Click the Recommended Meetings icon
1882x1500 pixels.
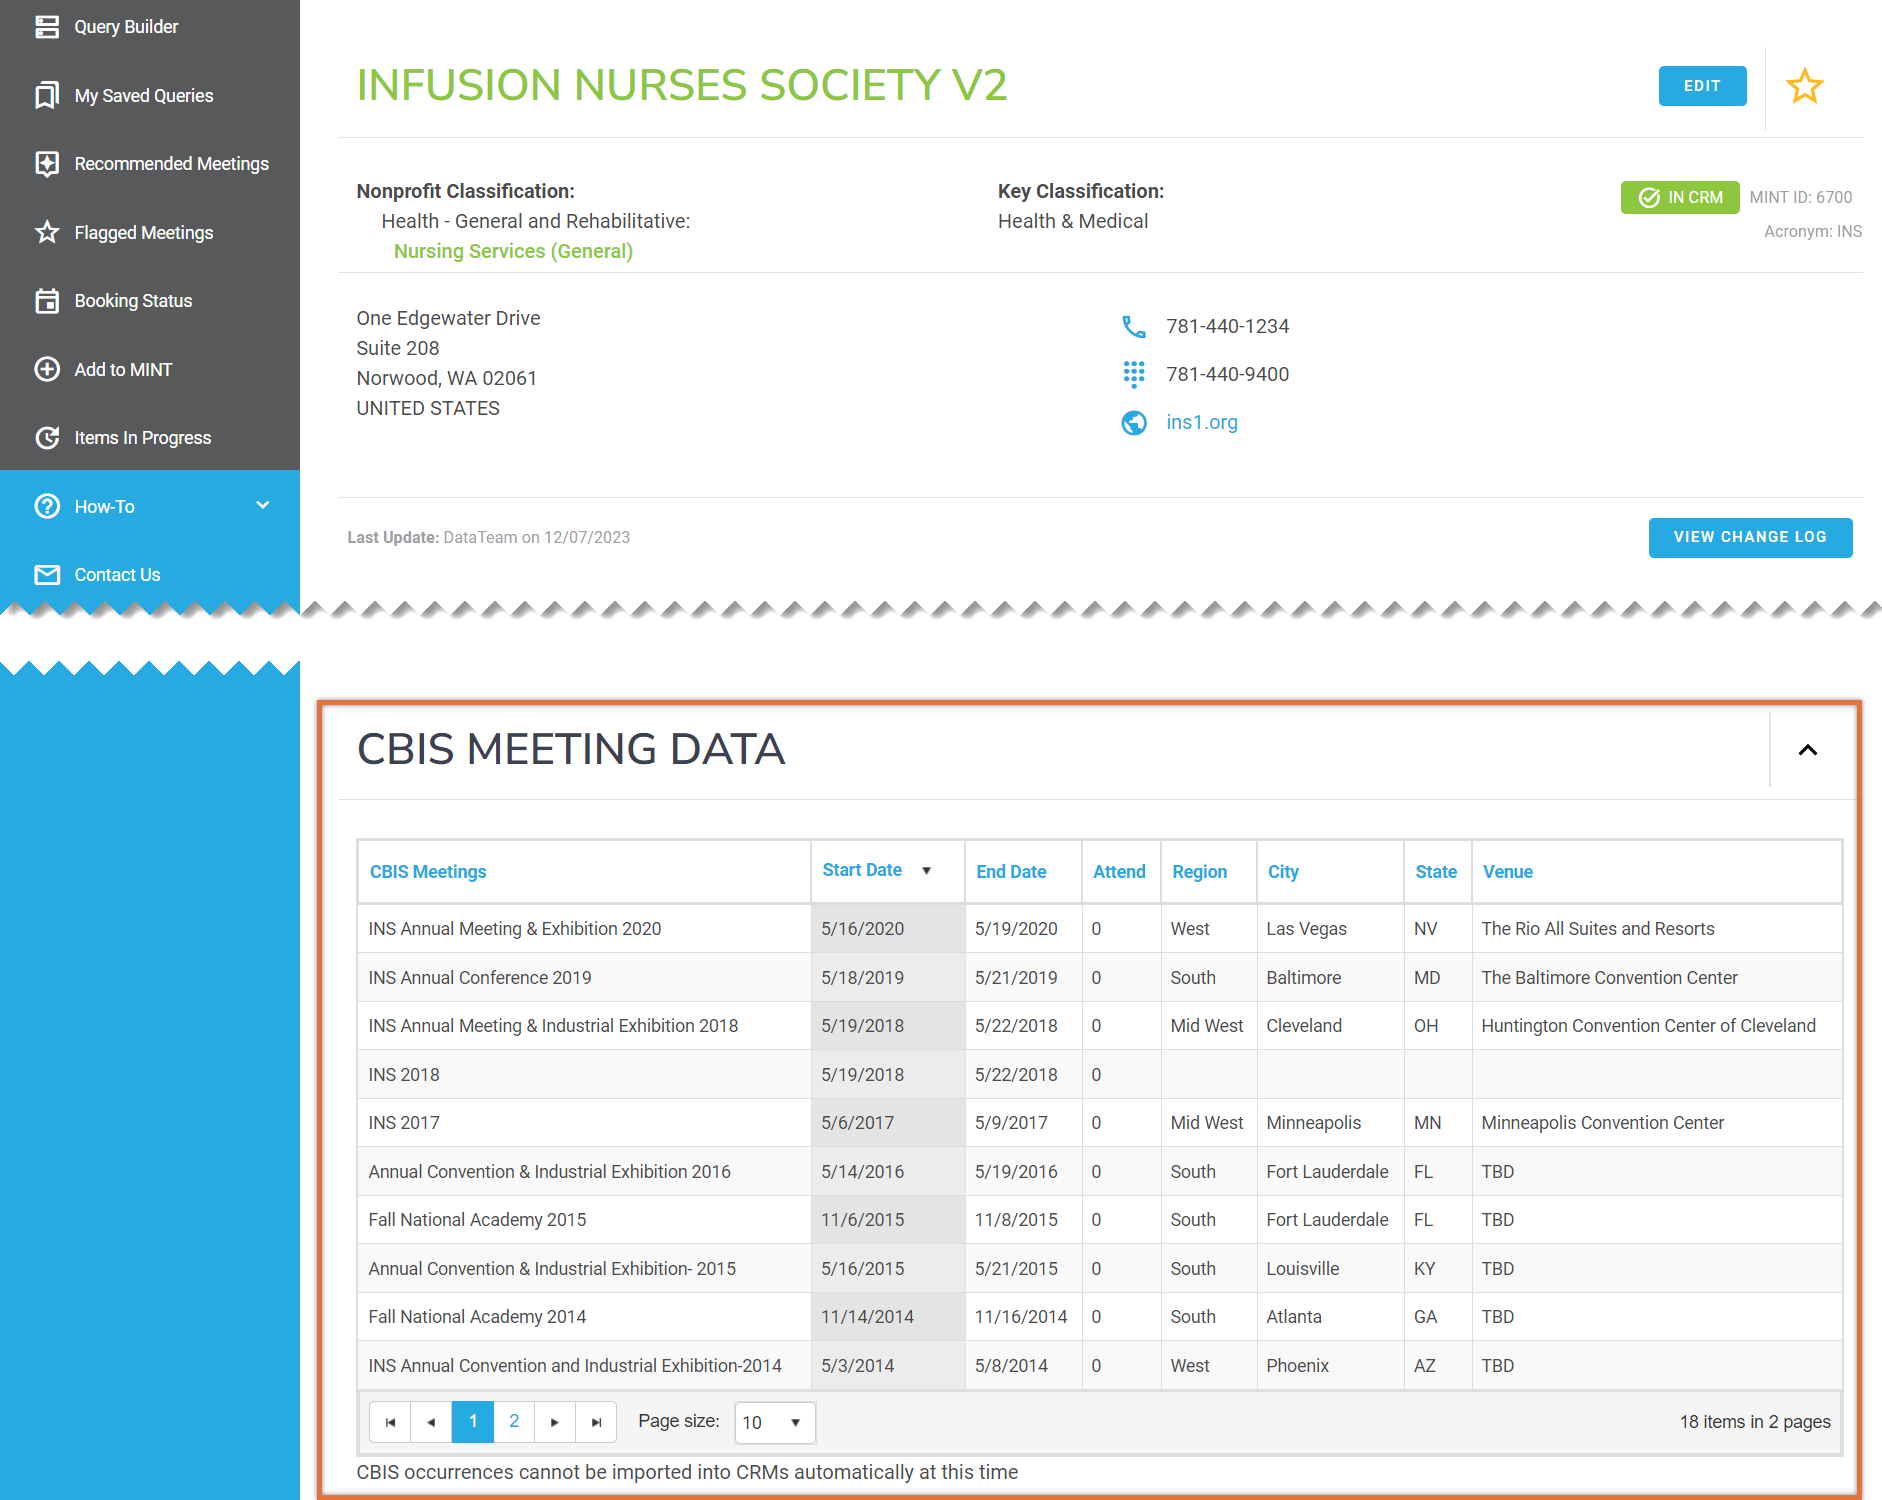(47, 164)
